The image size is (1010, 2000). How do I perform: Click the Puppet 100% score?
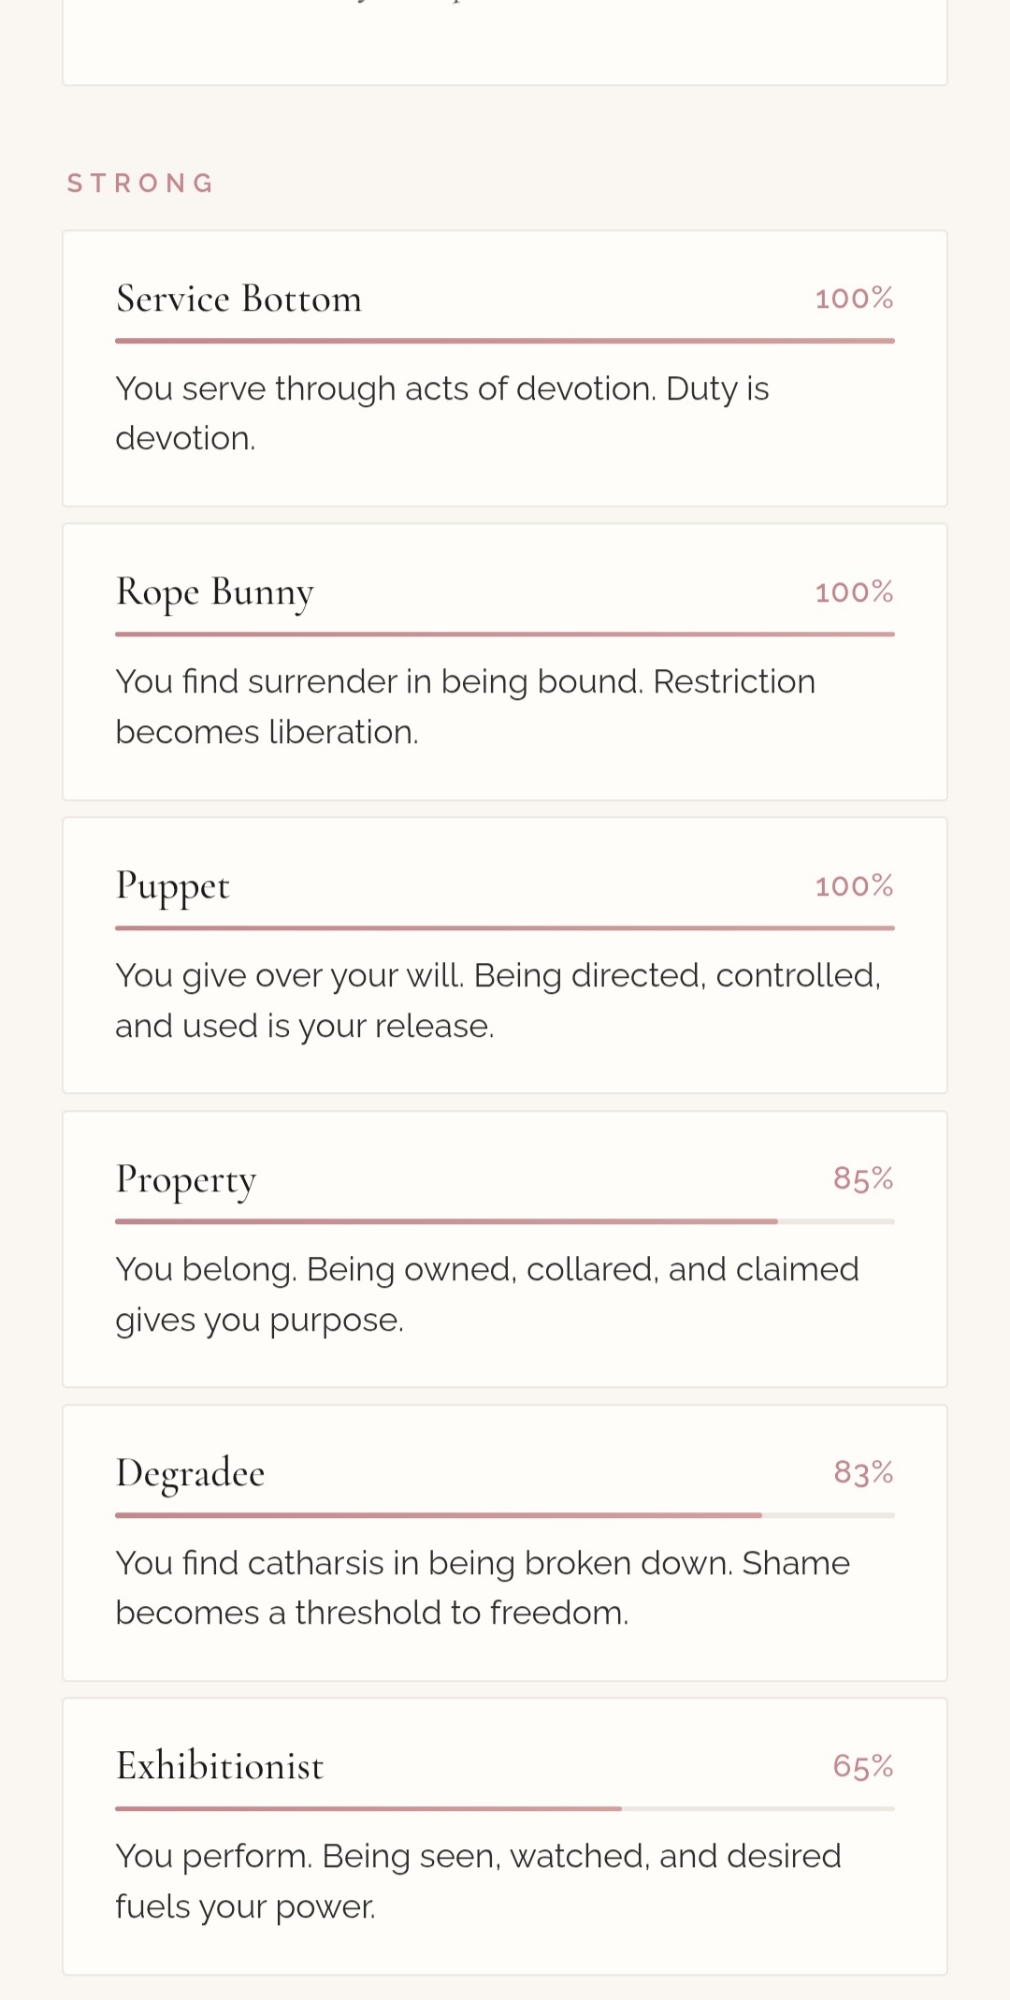pos(853,886)
